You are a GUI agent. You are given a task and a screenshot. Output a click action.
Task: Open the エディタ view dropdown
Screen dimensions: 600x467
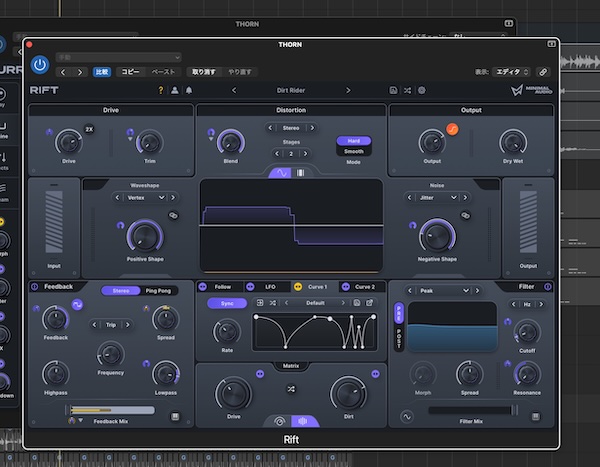(x=512, y=72)
